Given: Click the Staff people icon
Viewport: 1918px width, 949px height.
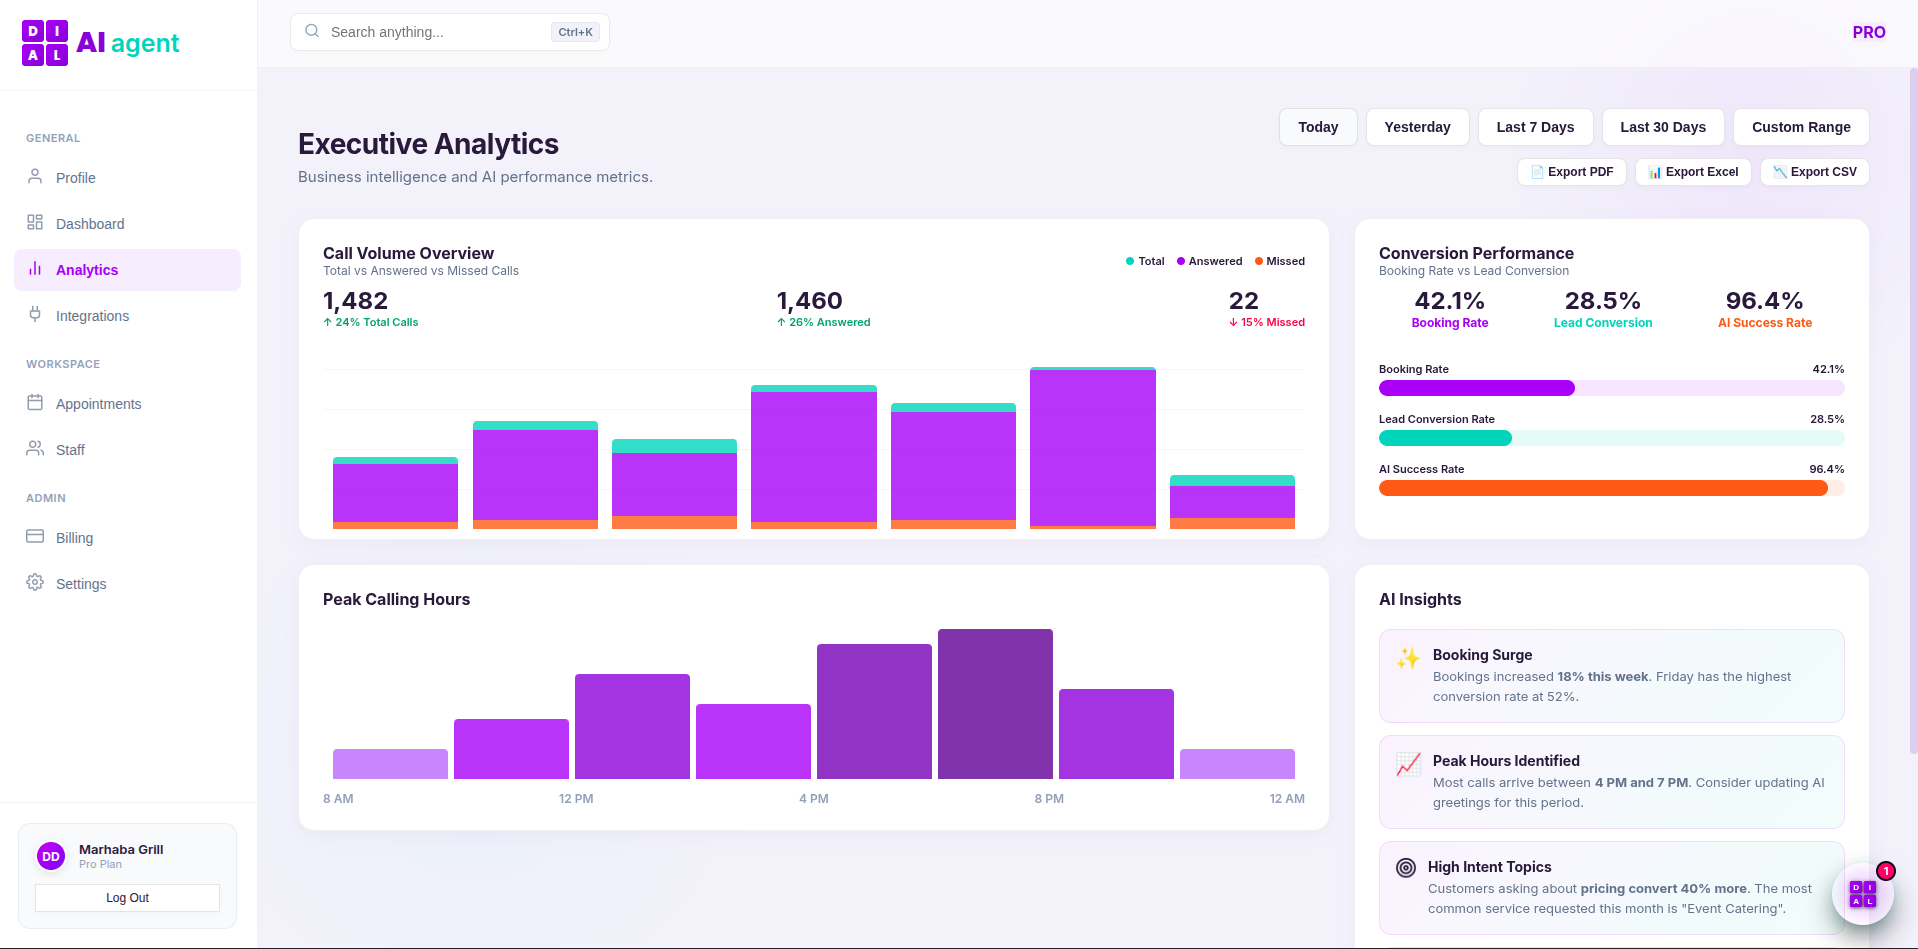Looking at the screenshot, I should pos(35,449).
